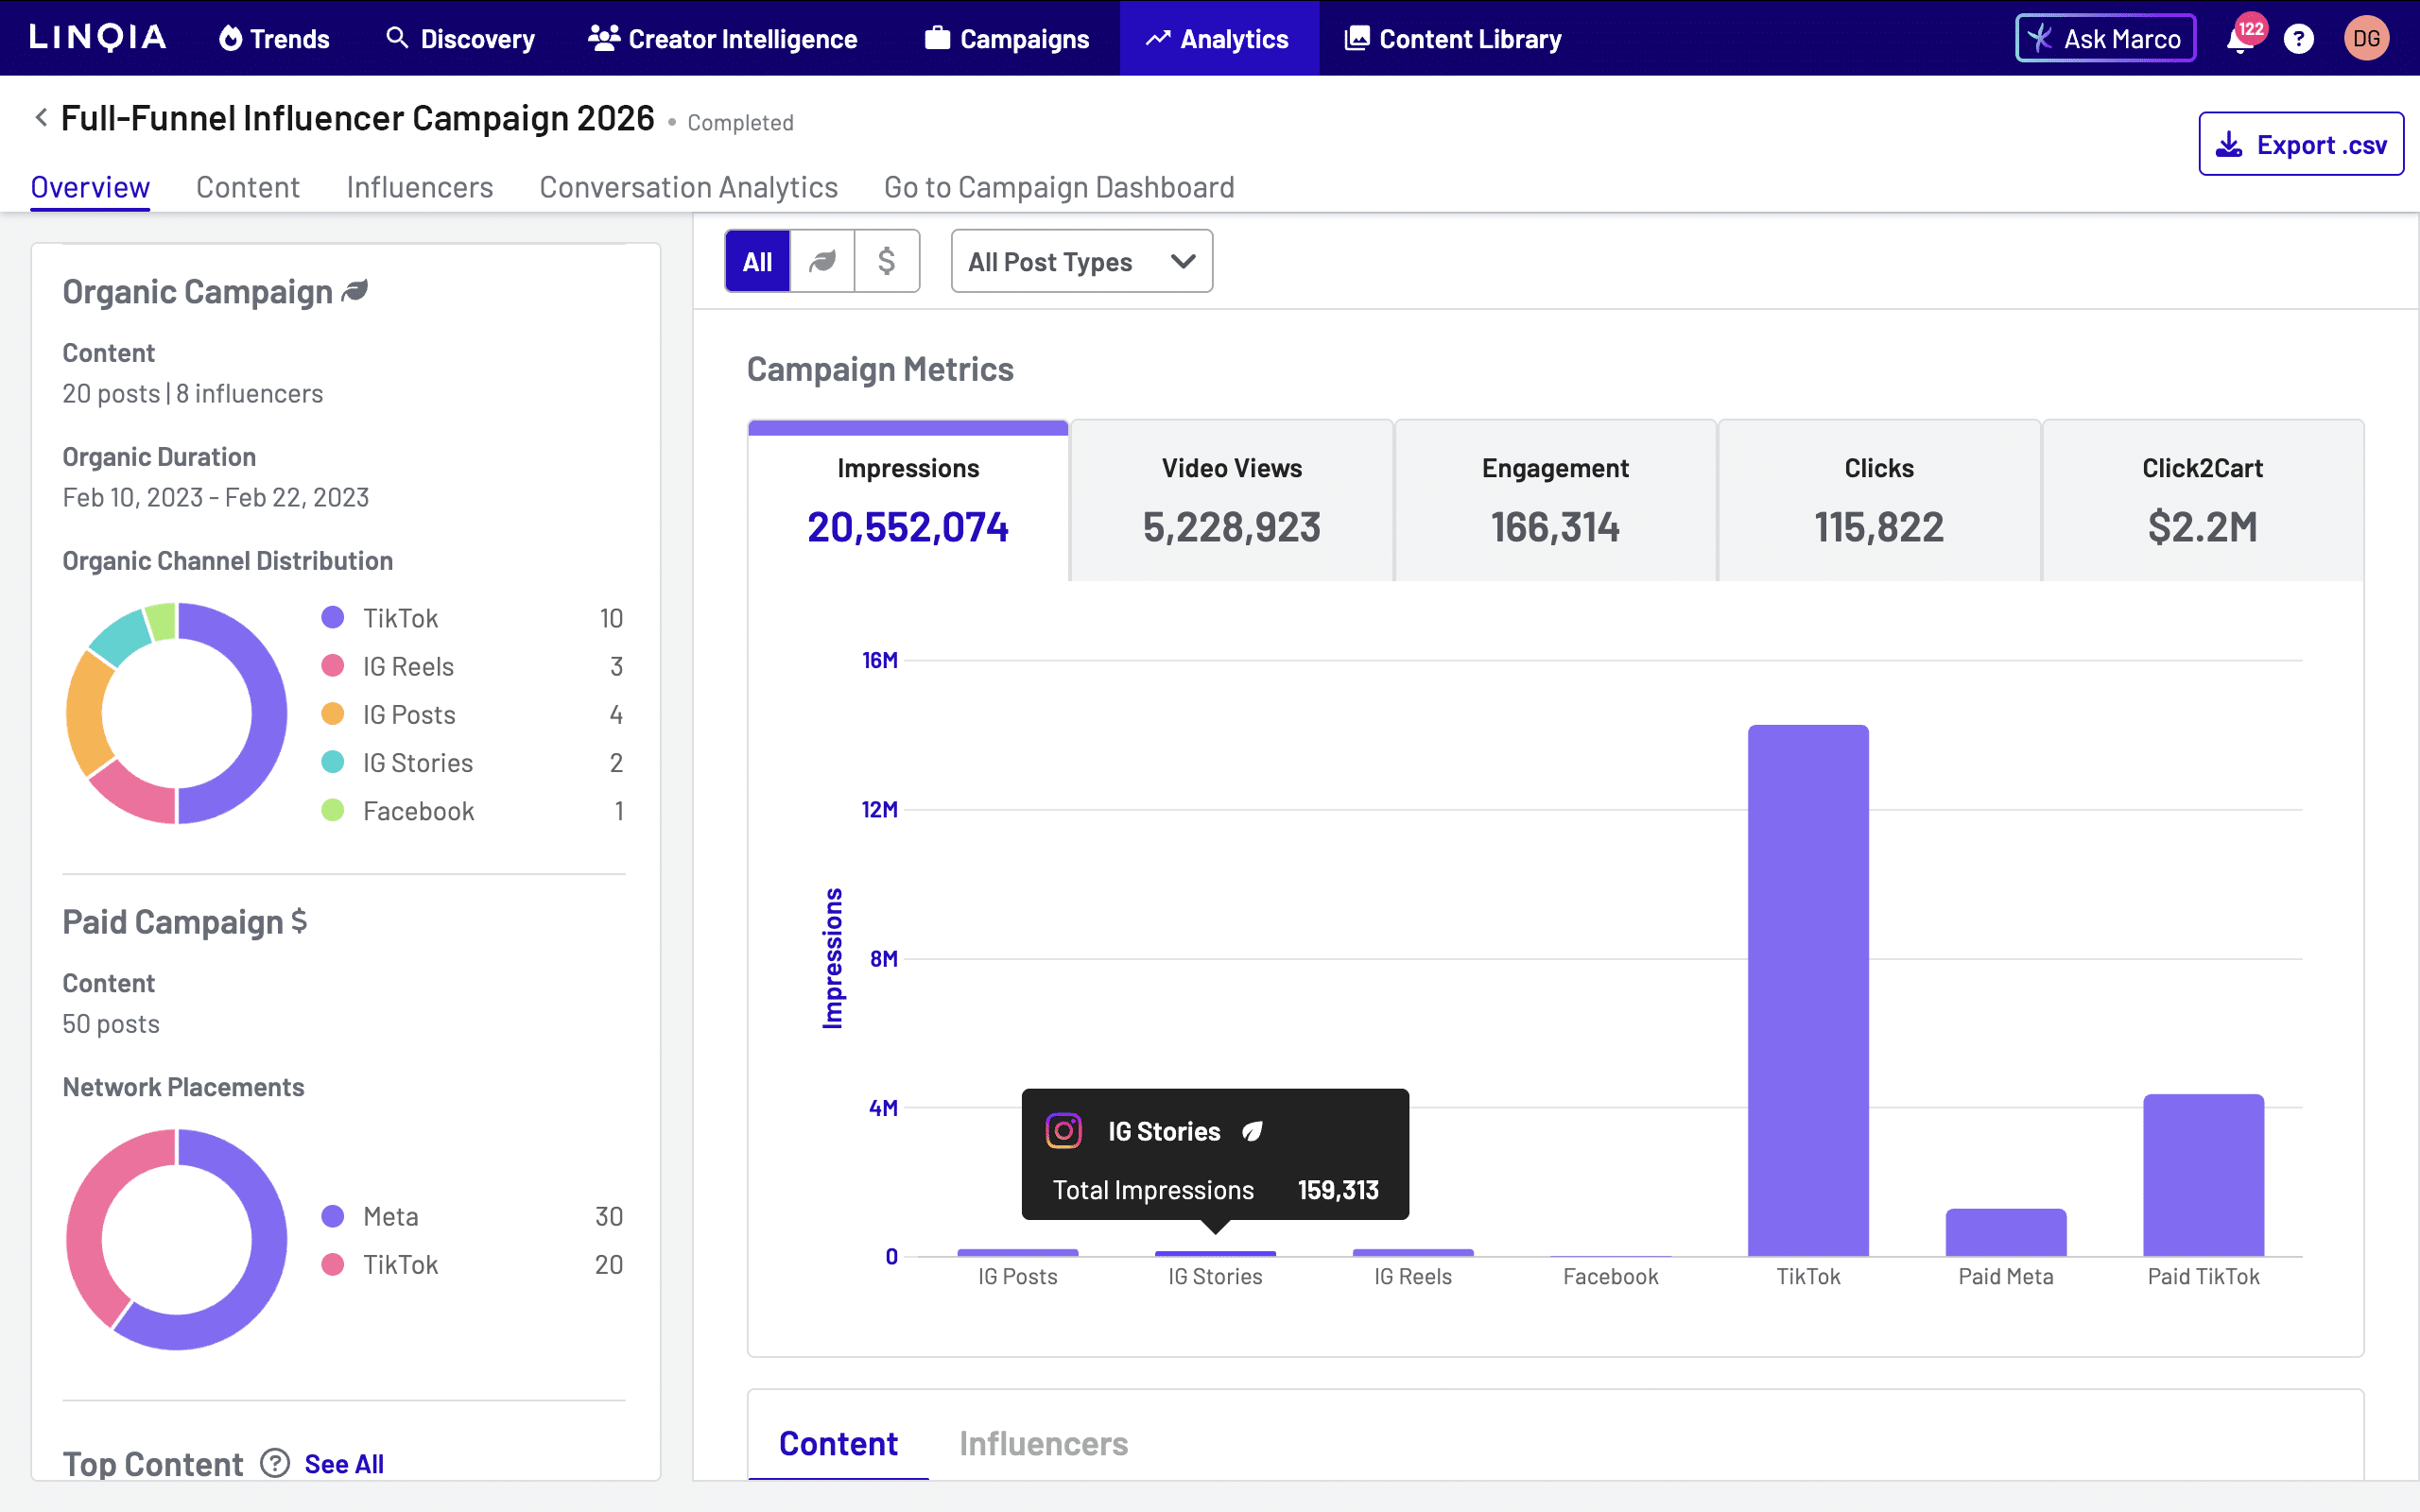Select the All filter toggle
This screenshot has height=1512, width=2420.
757,261
